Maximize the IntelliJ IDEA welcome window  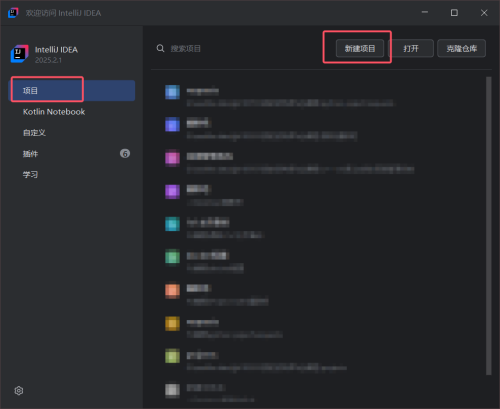tap(454, 13)
